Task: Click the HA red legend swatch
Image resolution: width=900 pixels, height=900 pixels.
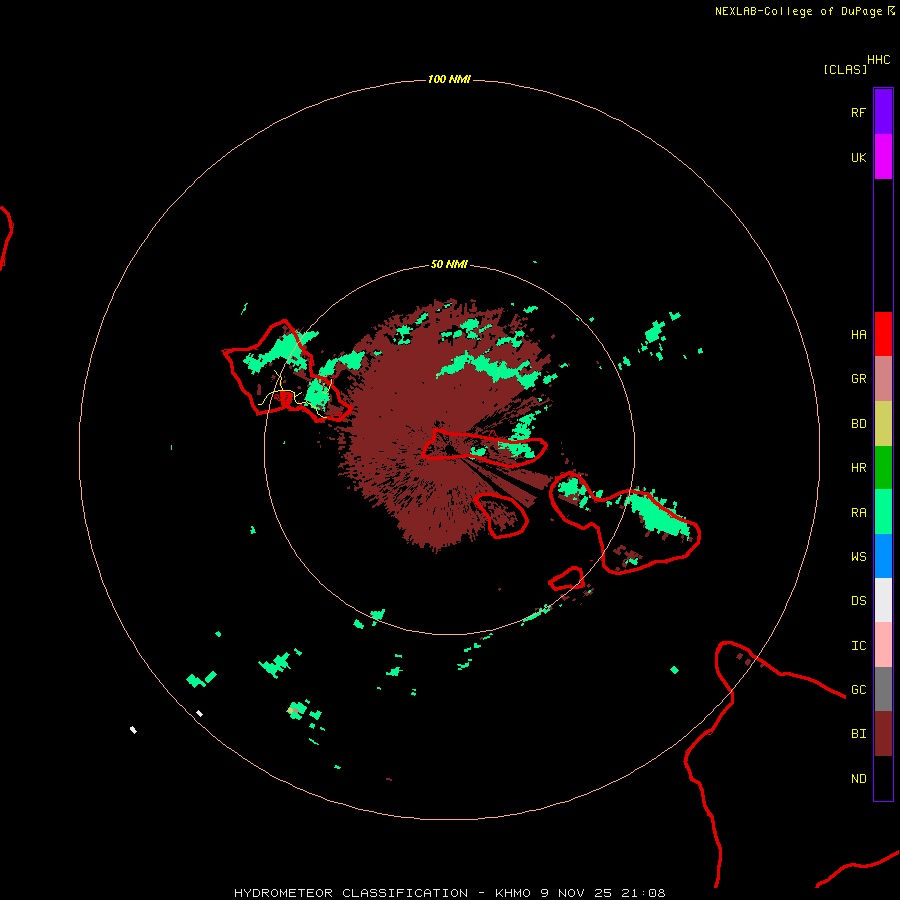Action: pyautogui.click(x=883, y=334)
